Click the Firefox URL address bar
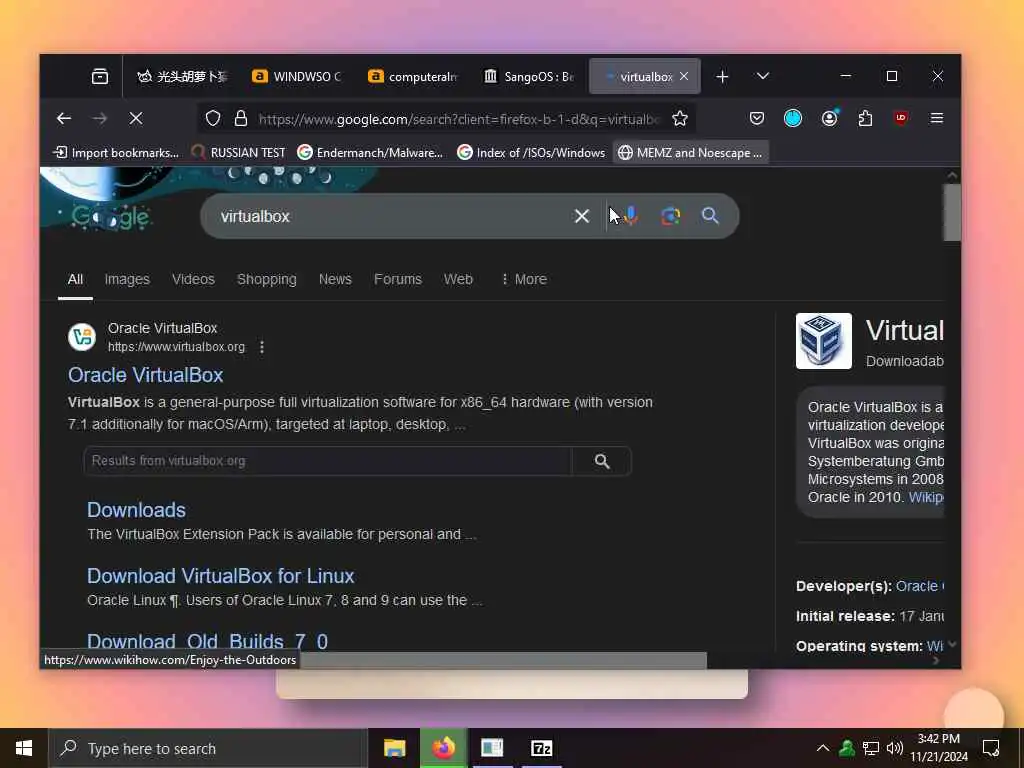 pos(459,118)
